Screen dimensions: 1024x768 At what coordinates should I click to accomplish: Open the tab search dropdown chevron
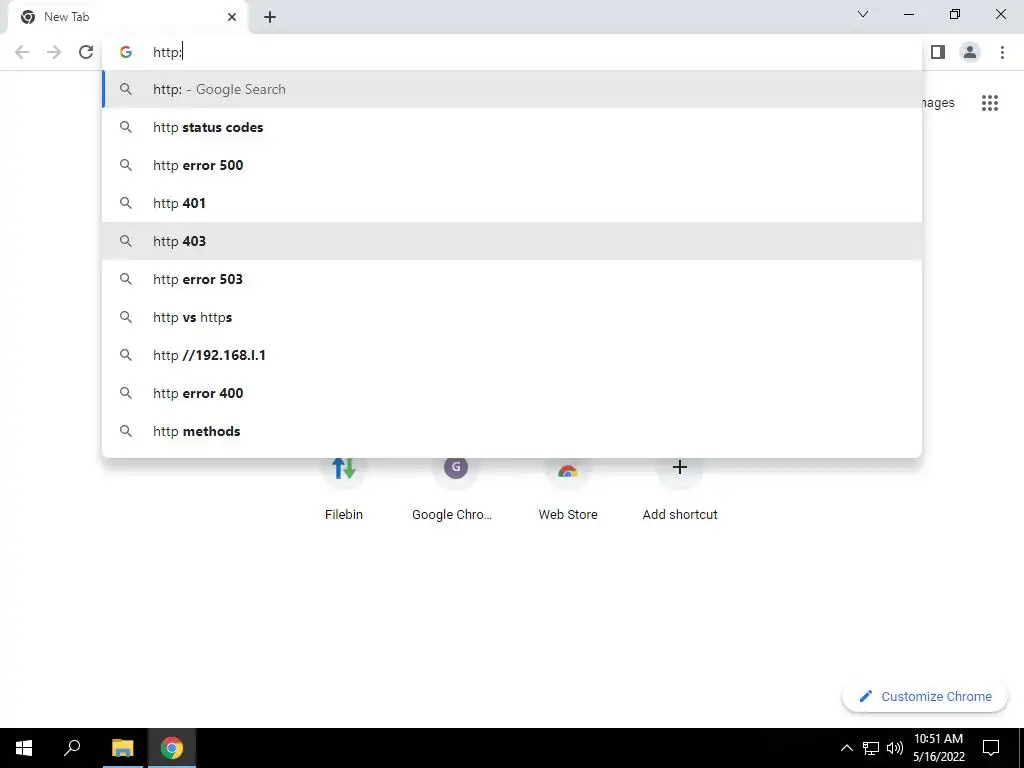tap(863, 14)
